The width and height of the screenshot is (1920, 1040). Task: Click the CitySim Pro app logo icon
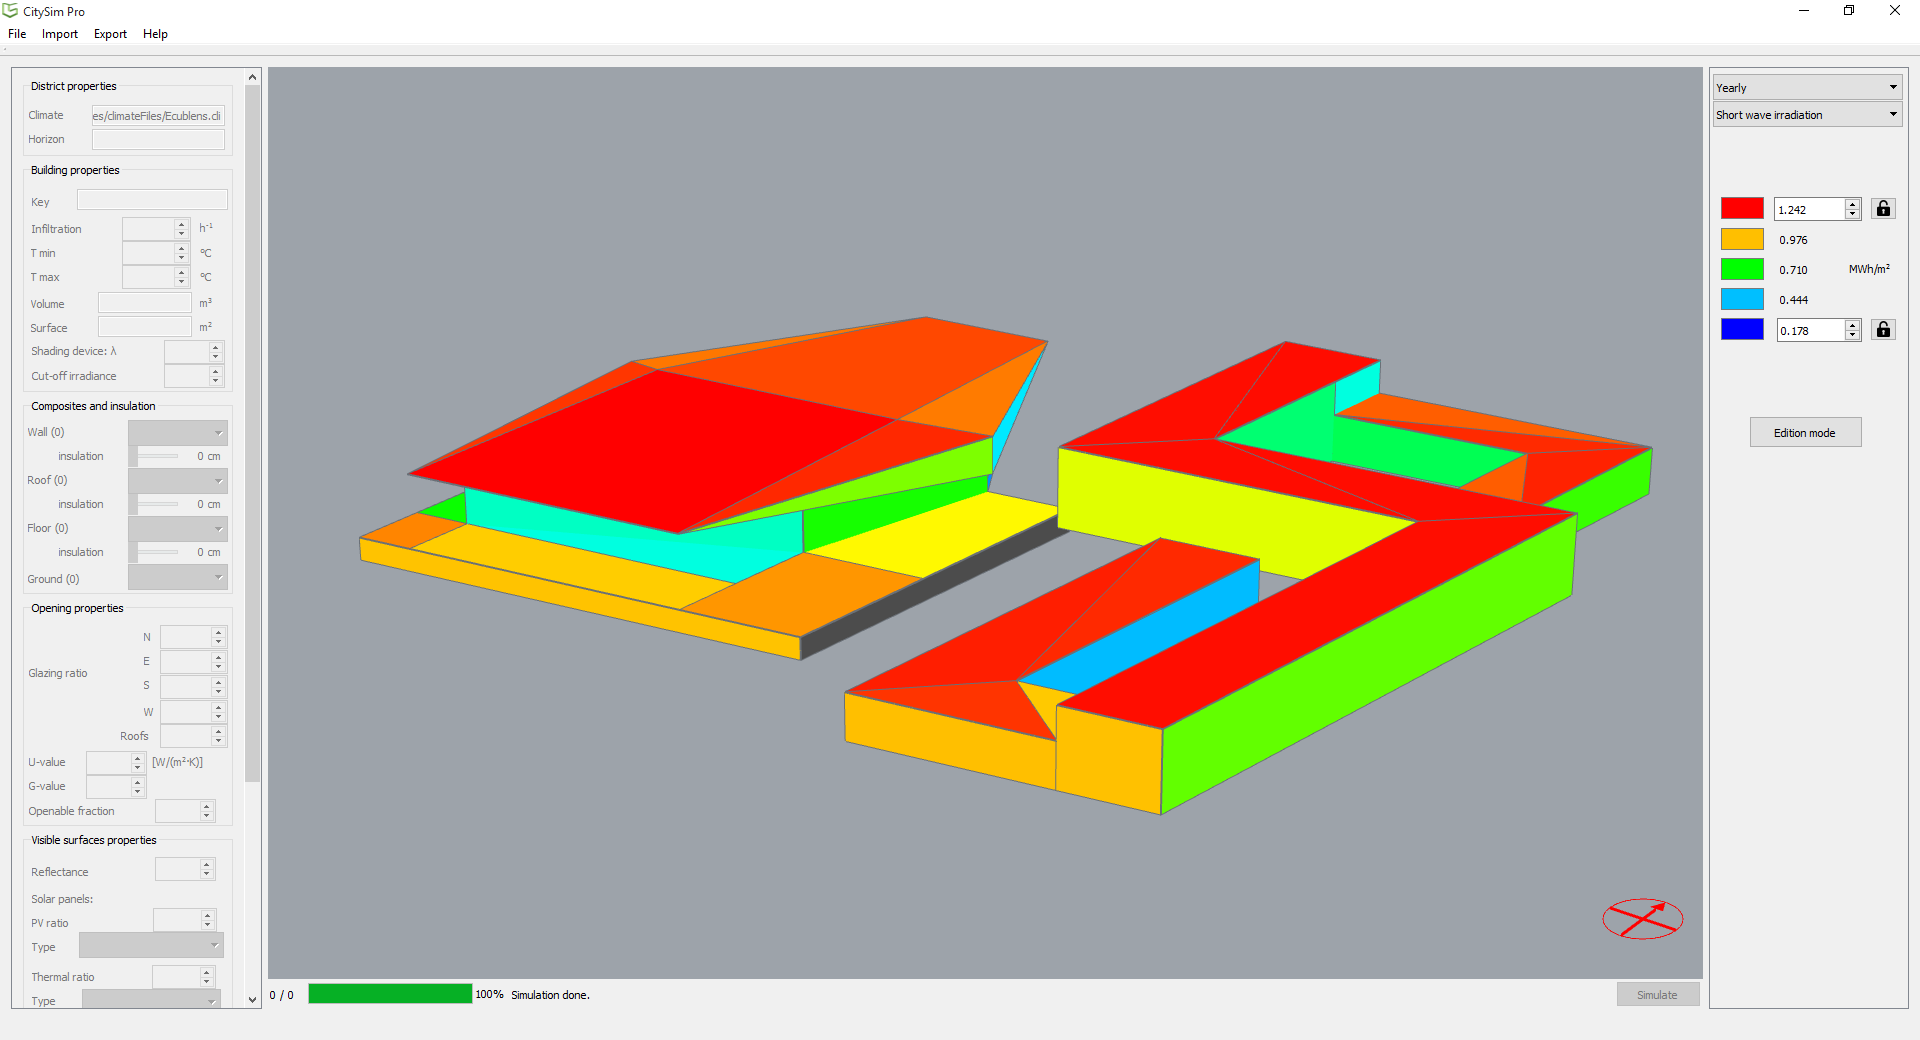(11, 11)
